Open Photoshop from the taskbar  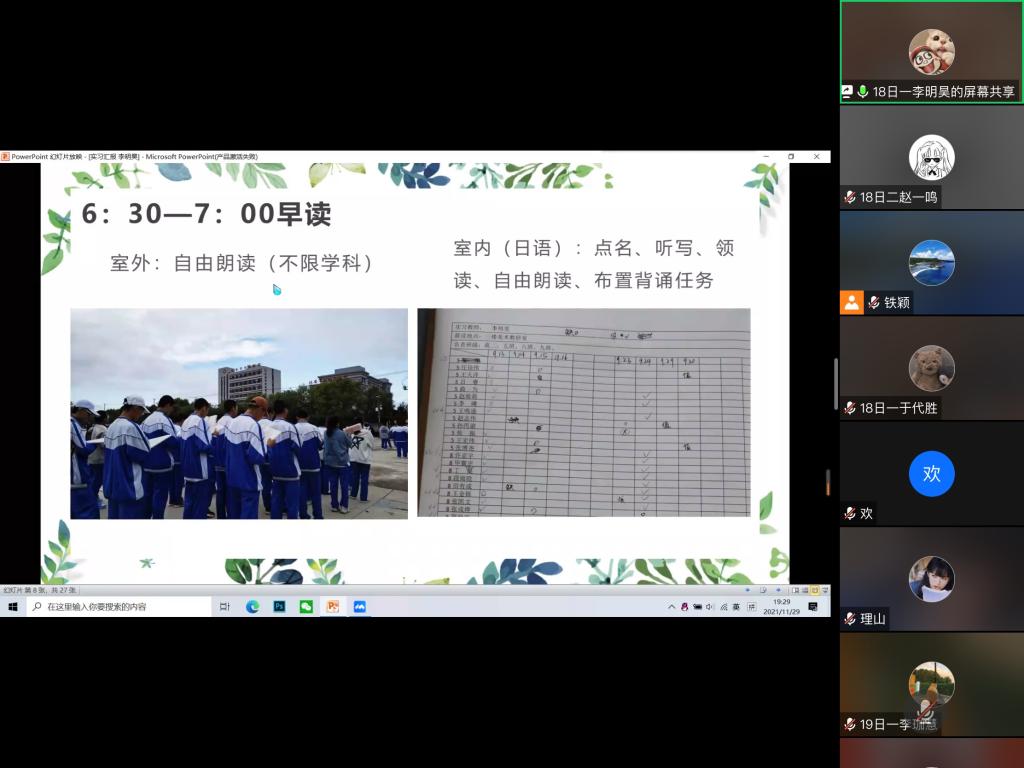coord(279,606)
